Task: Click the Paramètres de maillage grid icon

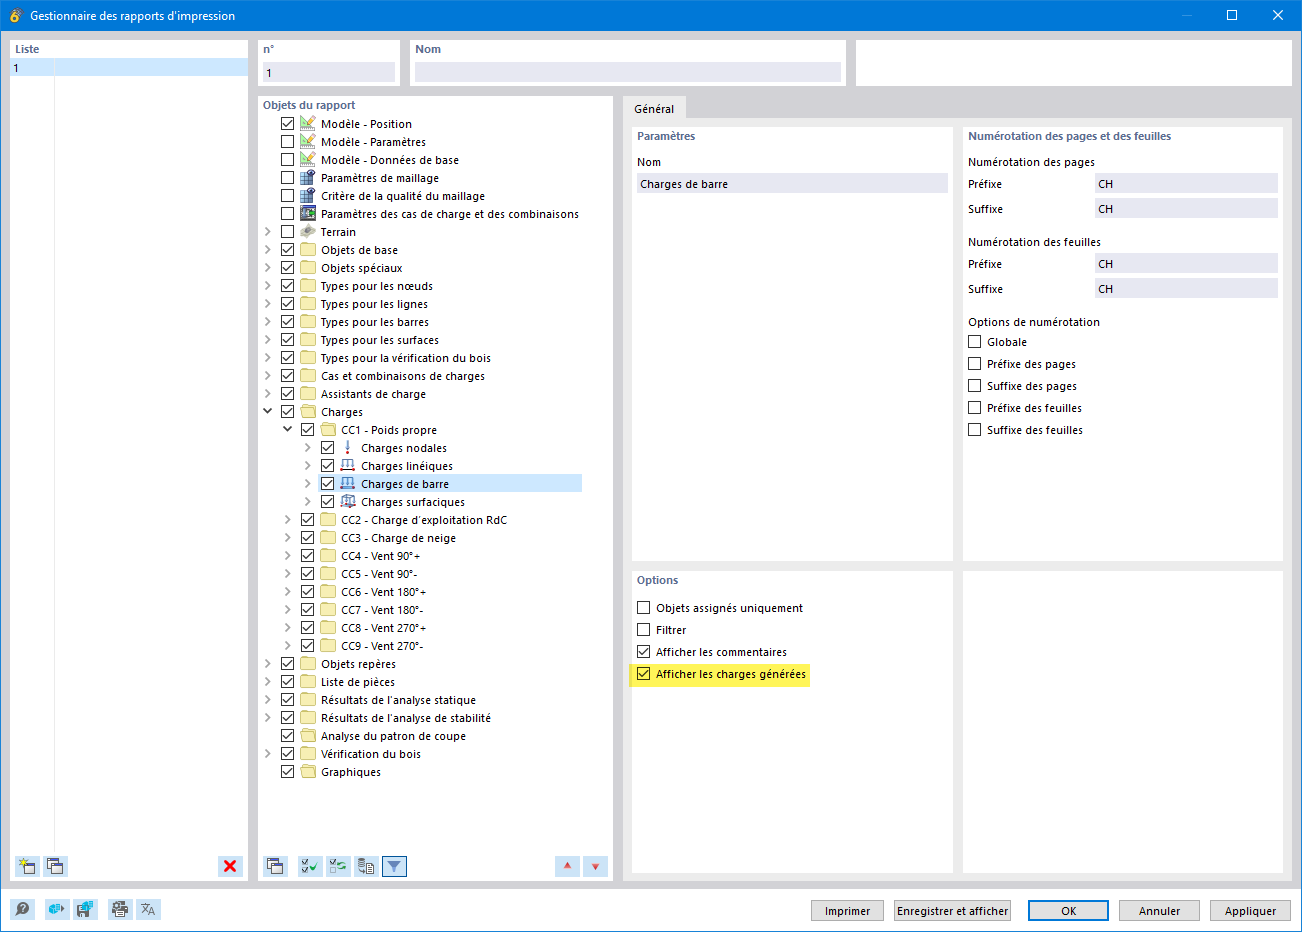Action: [308, 178]
